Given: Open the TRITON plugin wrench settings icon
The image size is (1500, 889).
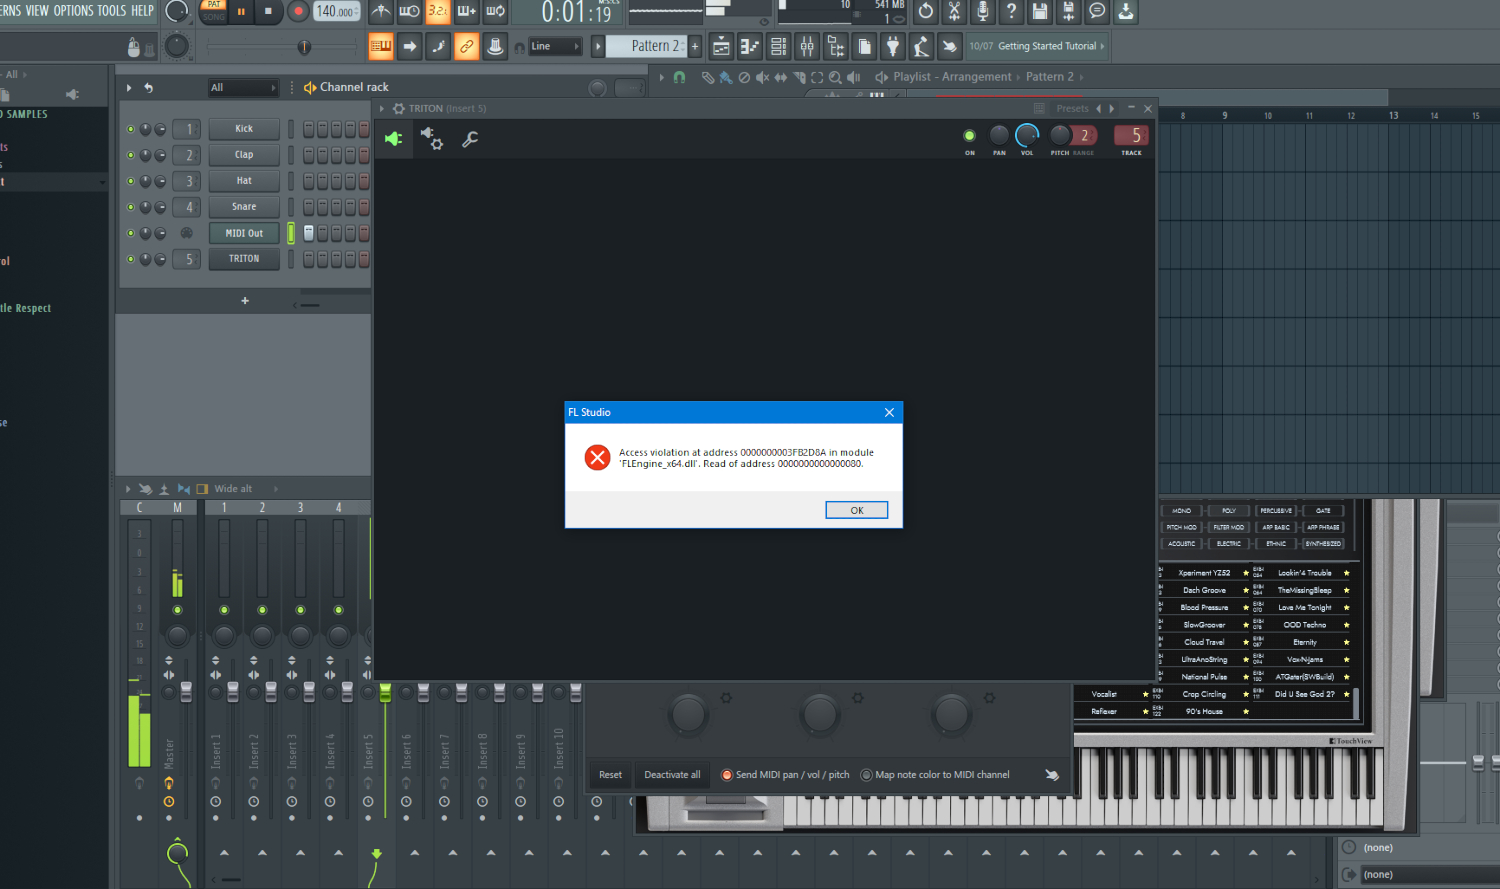Looking at the screenshot, I should coord(470,140).
